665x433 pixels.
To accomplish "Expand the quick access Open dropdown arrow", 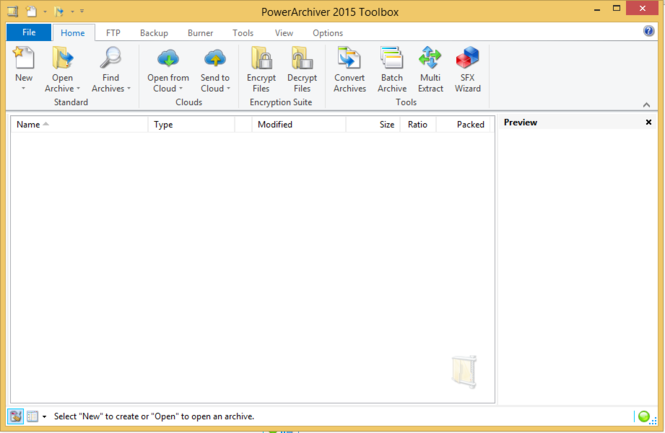I will (73, 11).
